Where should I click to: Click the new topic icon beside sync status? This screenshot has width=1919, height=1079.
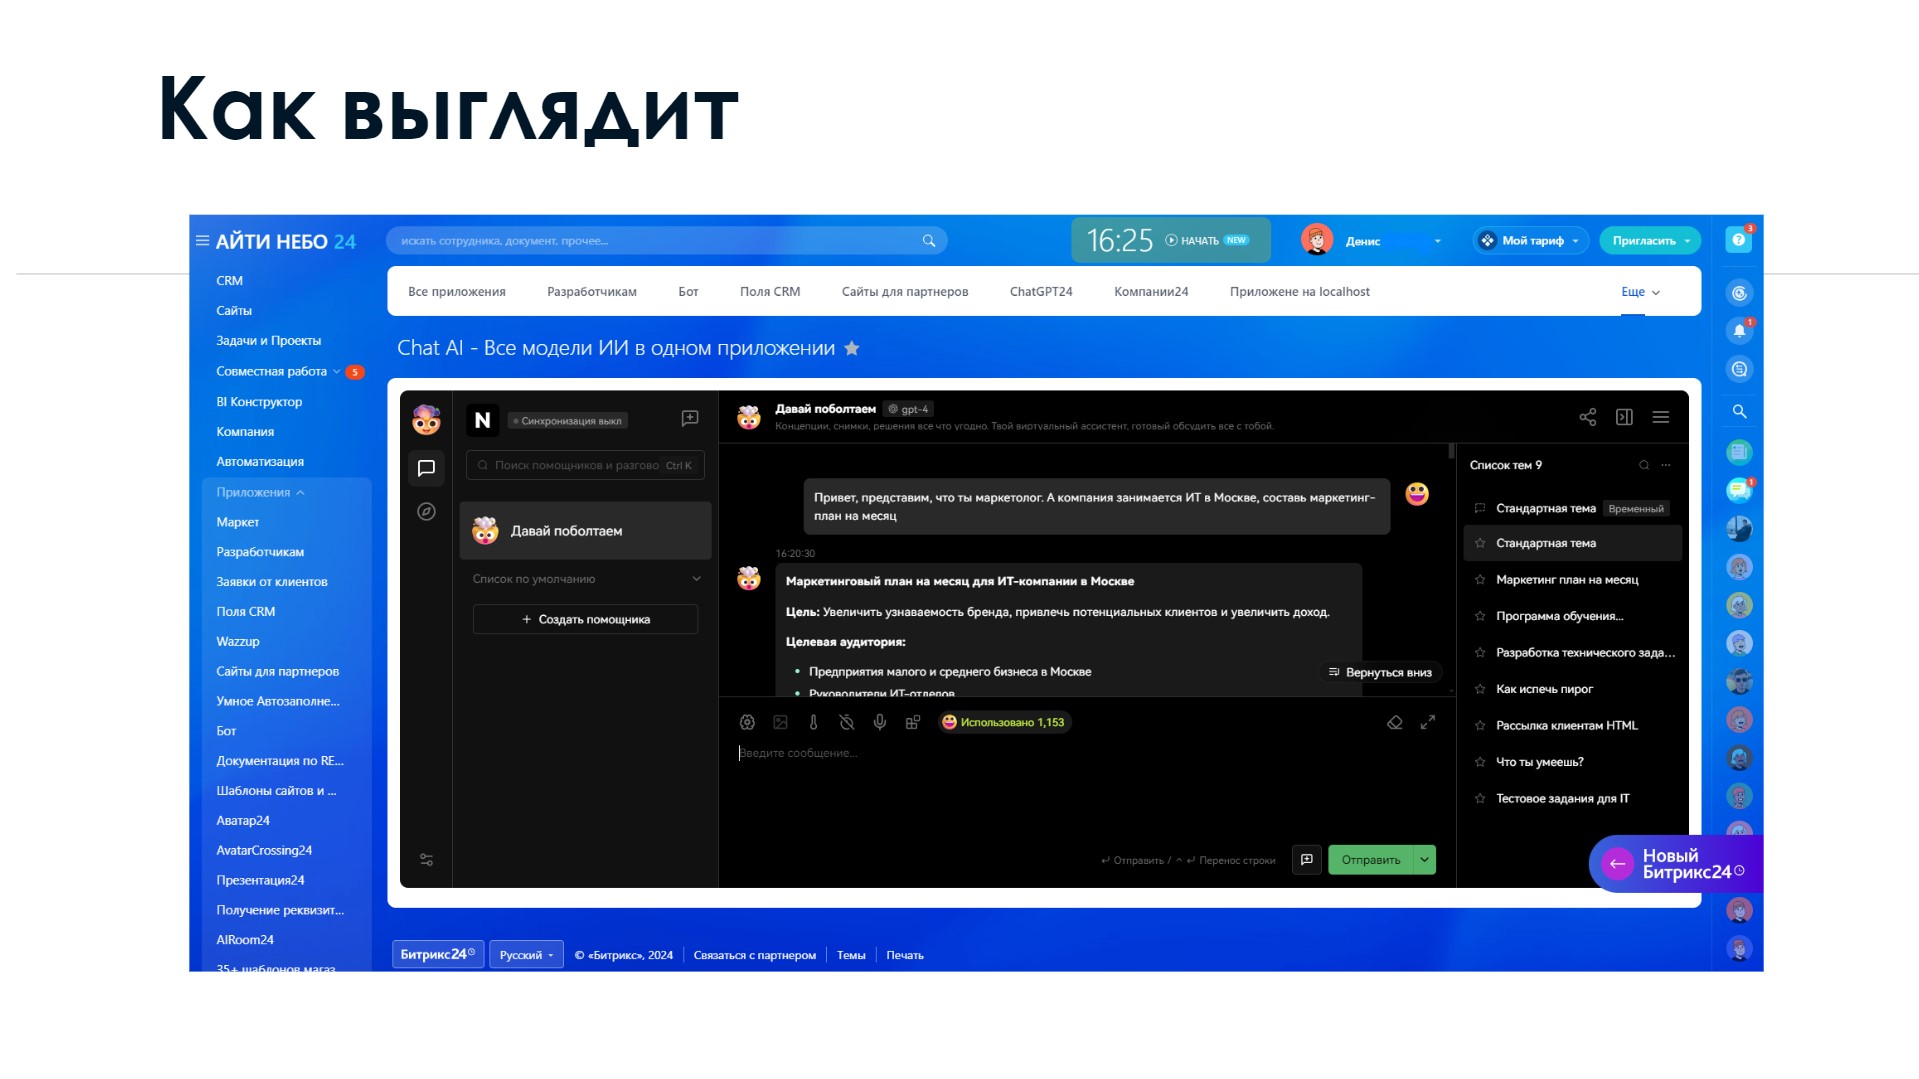pos(690,419)
